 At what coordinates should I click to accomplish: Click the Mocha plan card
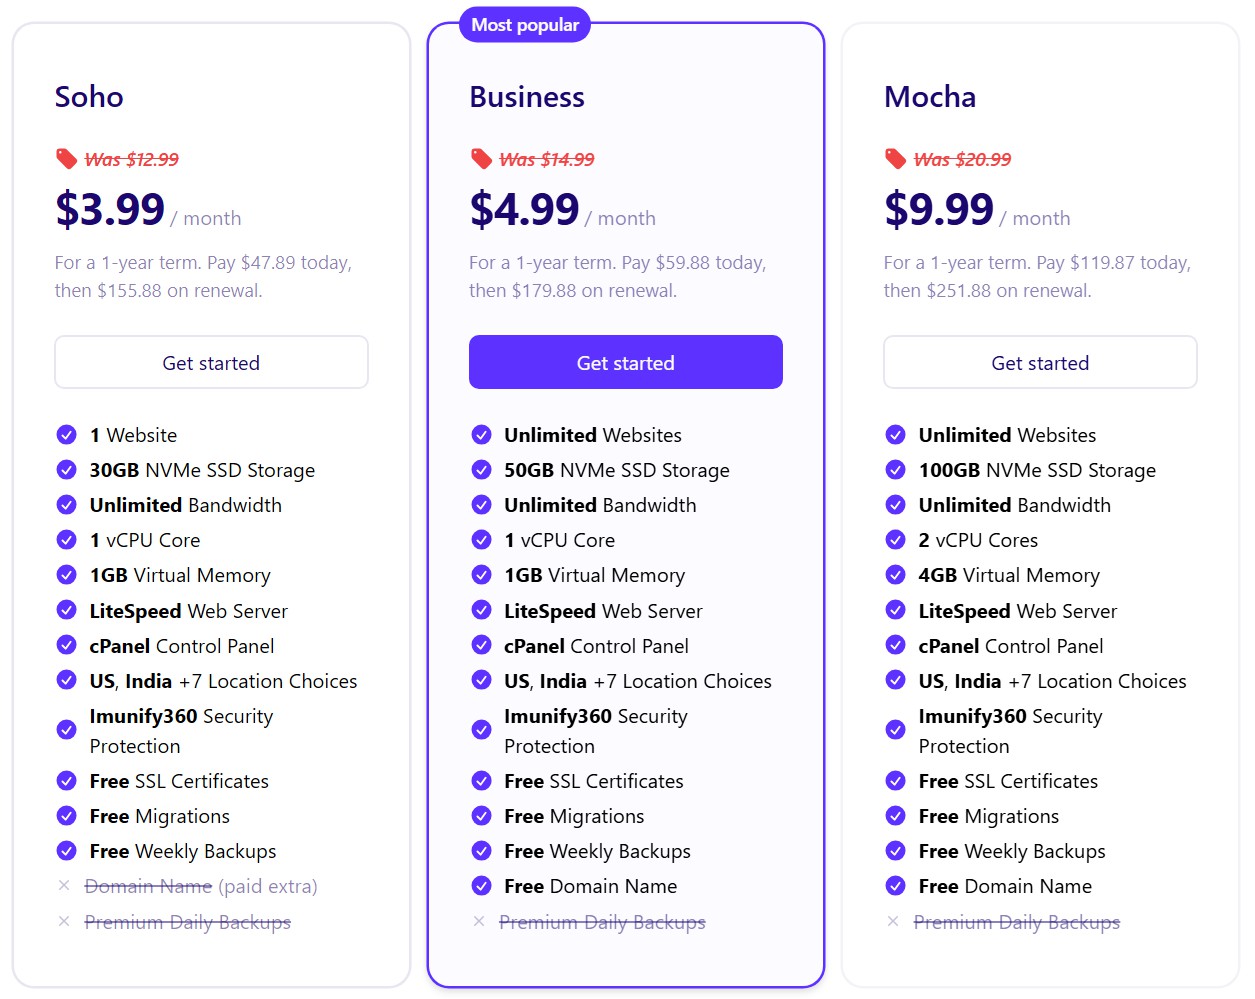(x=1040, y=500)
